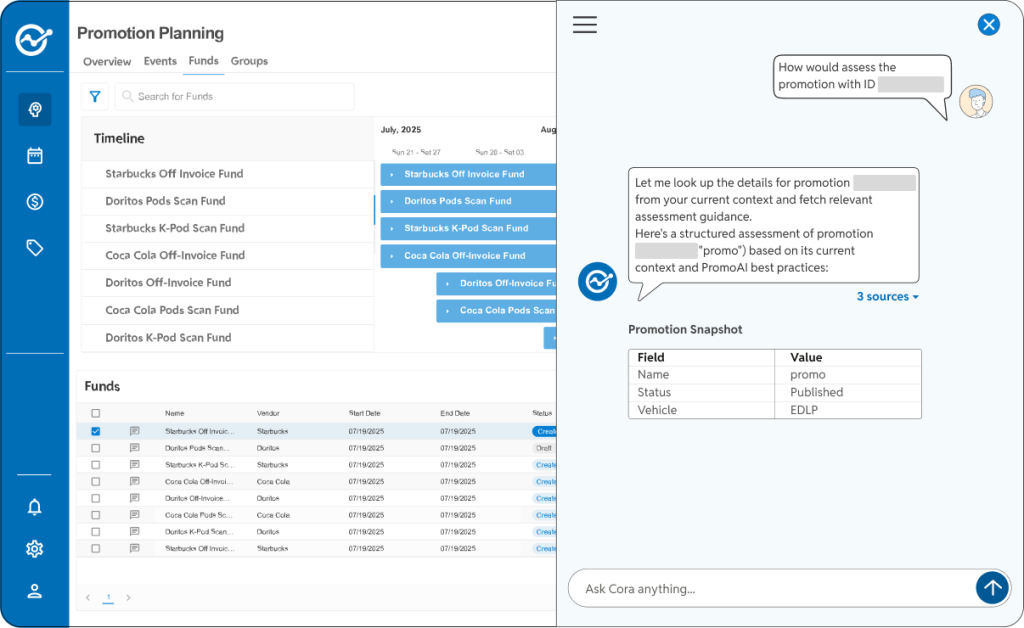
Task: Click the Ask Cora anything input
Action: pyautogui.click(x=771, y=588)
